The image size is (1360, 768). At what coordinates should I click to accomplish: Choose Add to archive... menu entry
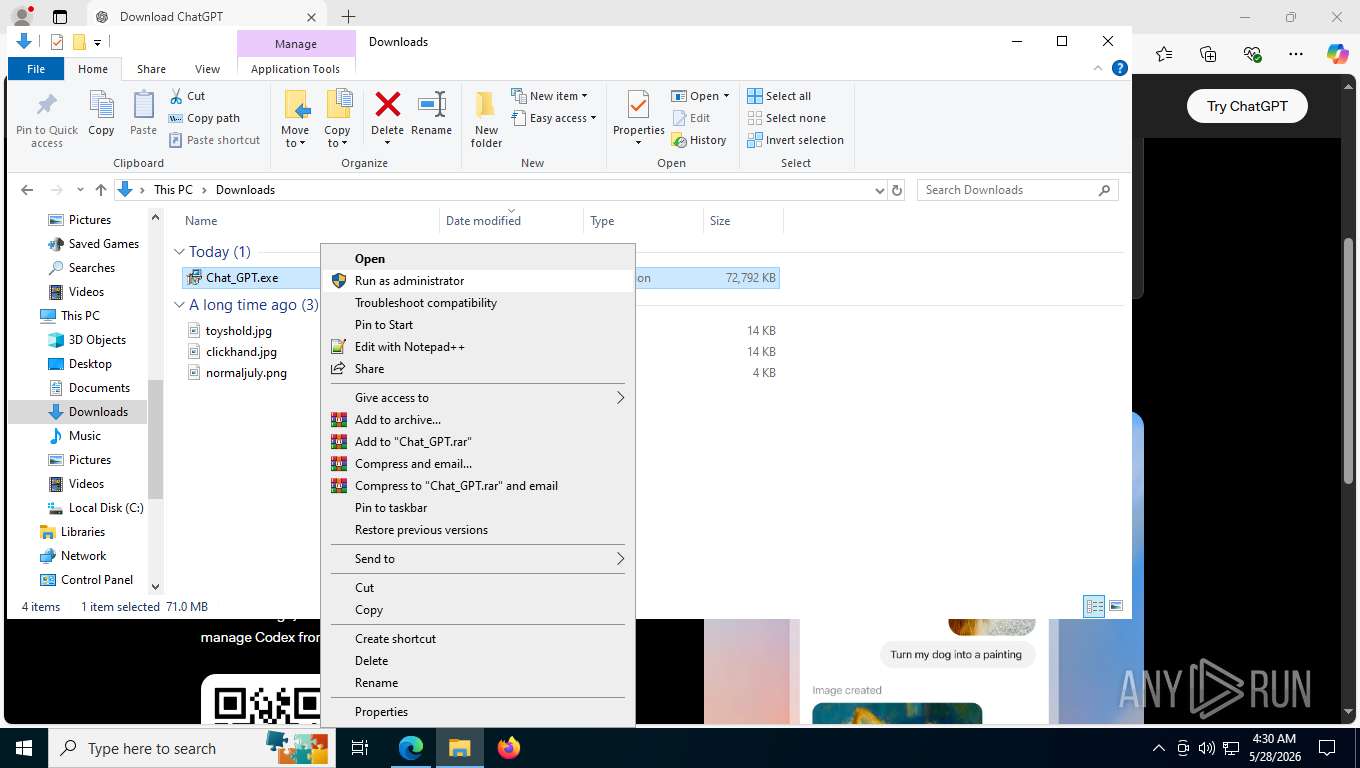pyautogui.click(x=478, y=420)
